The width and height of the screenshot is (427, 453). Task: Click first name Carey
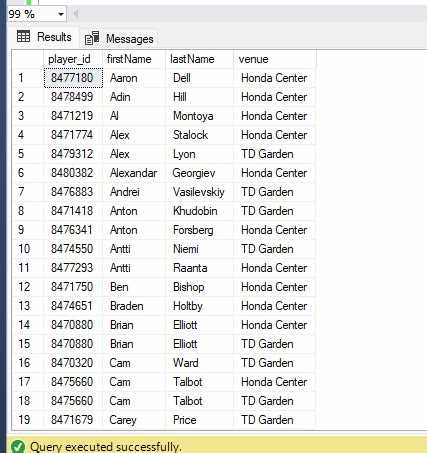tap(123, 420)
